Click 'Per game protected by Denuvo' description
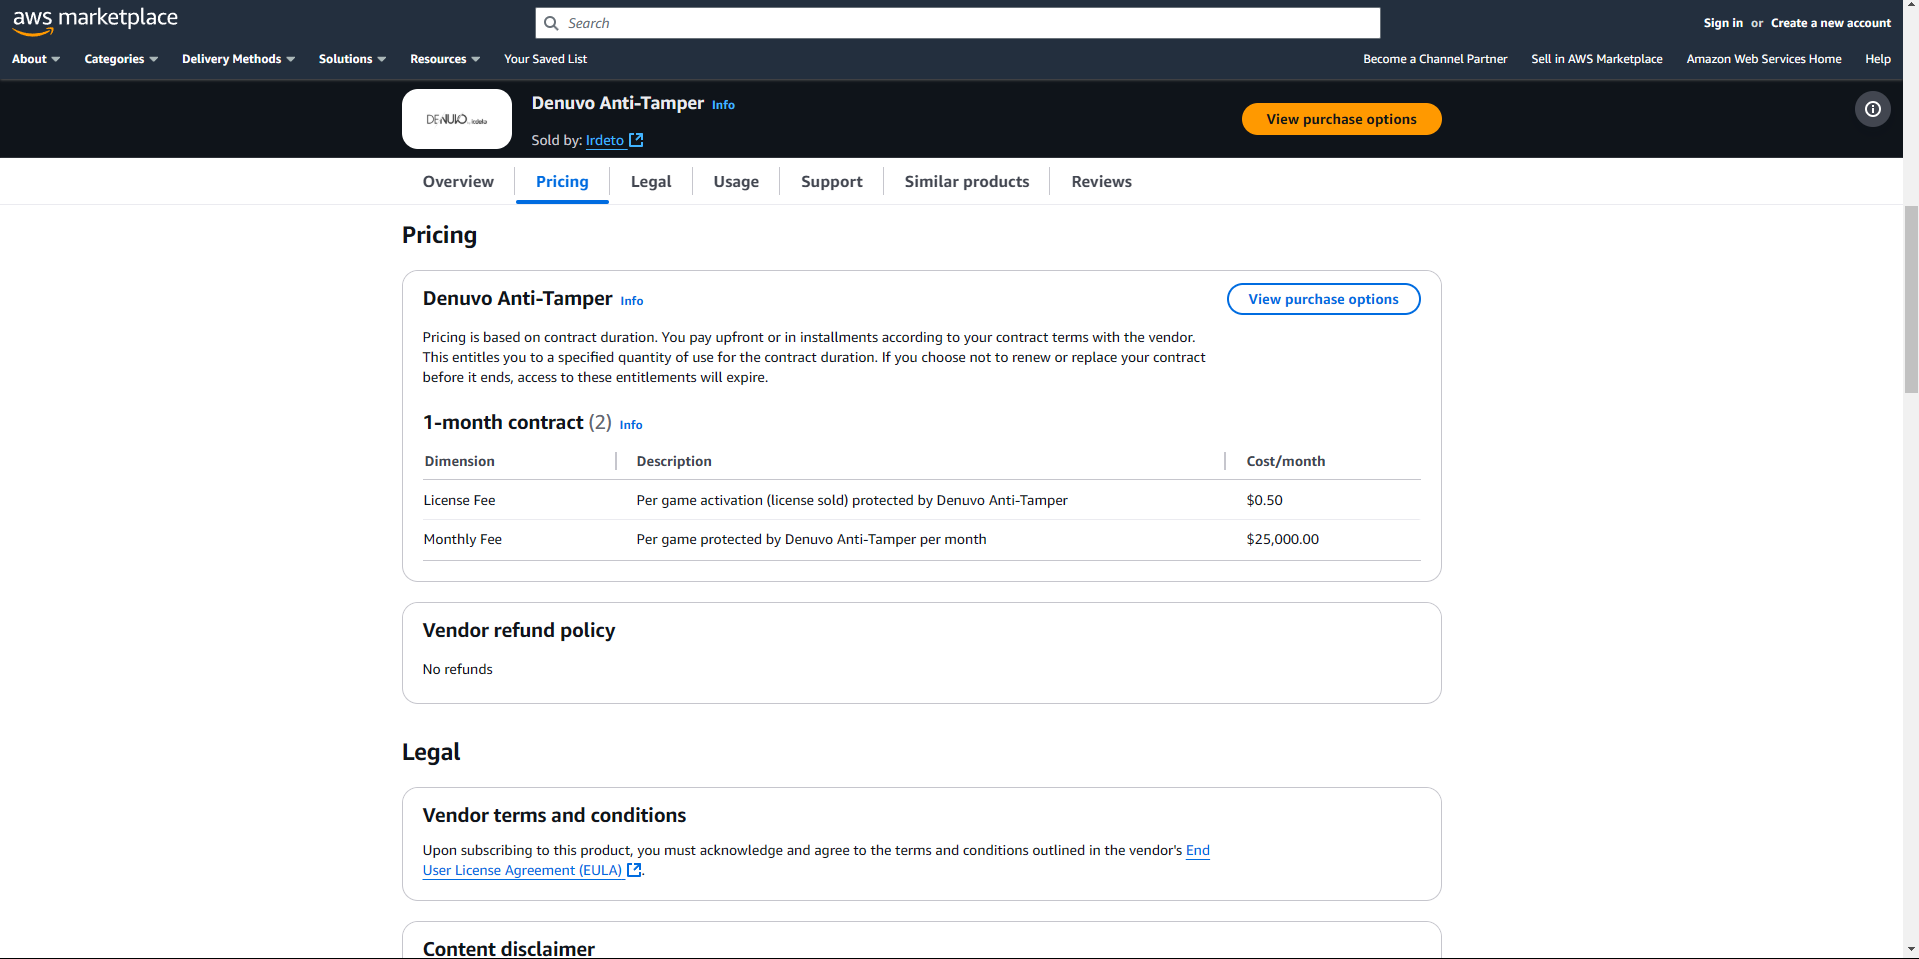 [811, 539]
